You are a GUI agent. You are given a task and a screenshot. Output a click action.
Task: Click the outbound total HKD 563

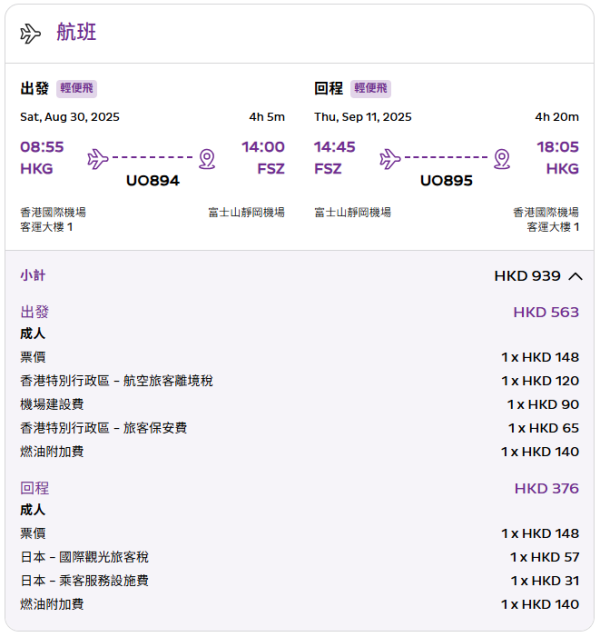coord(546,312)
